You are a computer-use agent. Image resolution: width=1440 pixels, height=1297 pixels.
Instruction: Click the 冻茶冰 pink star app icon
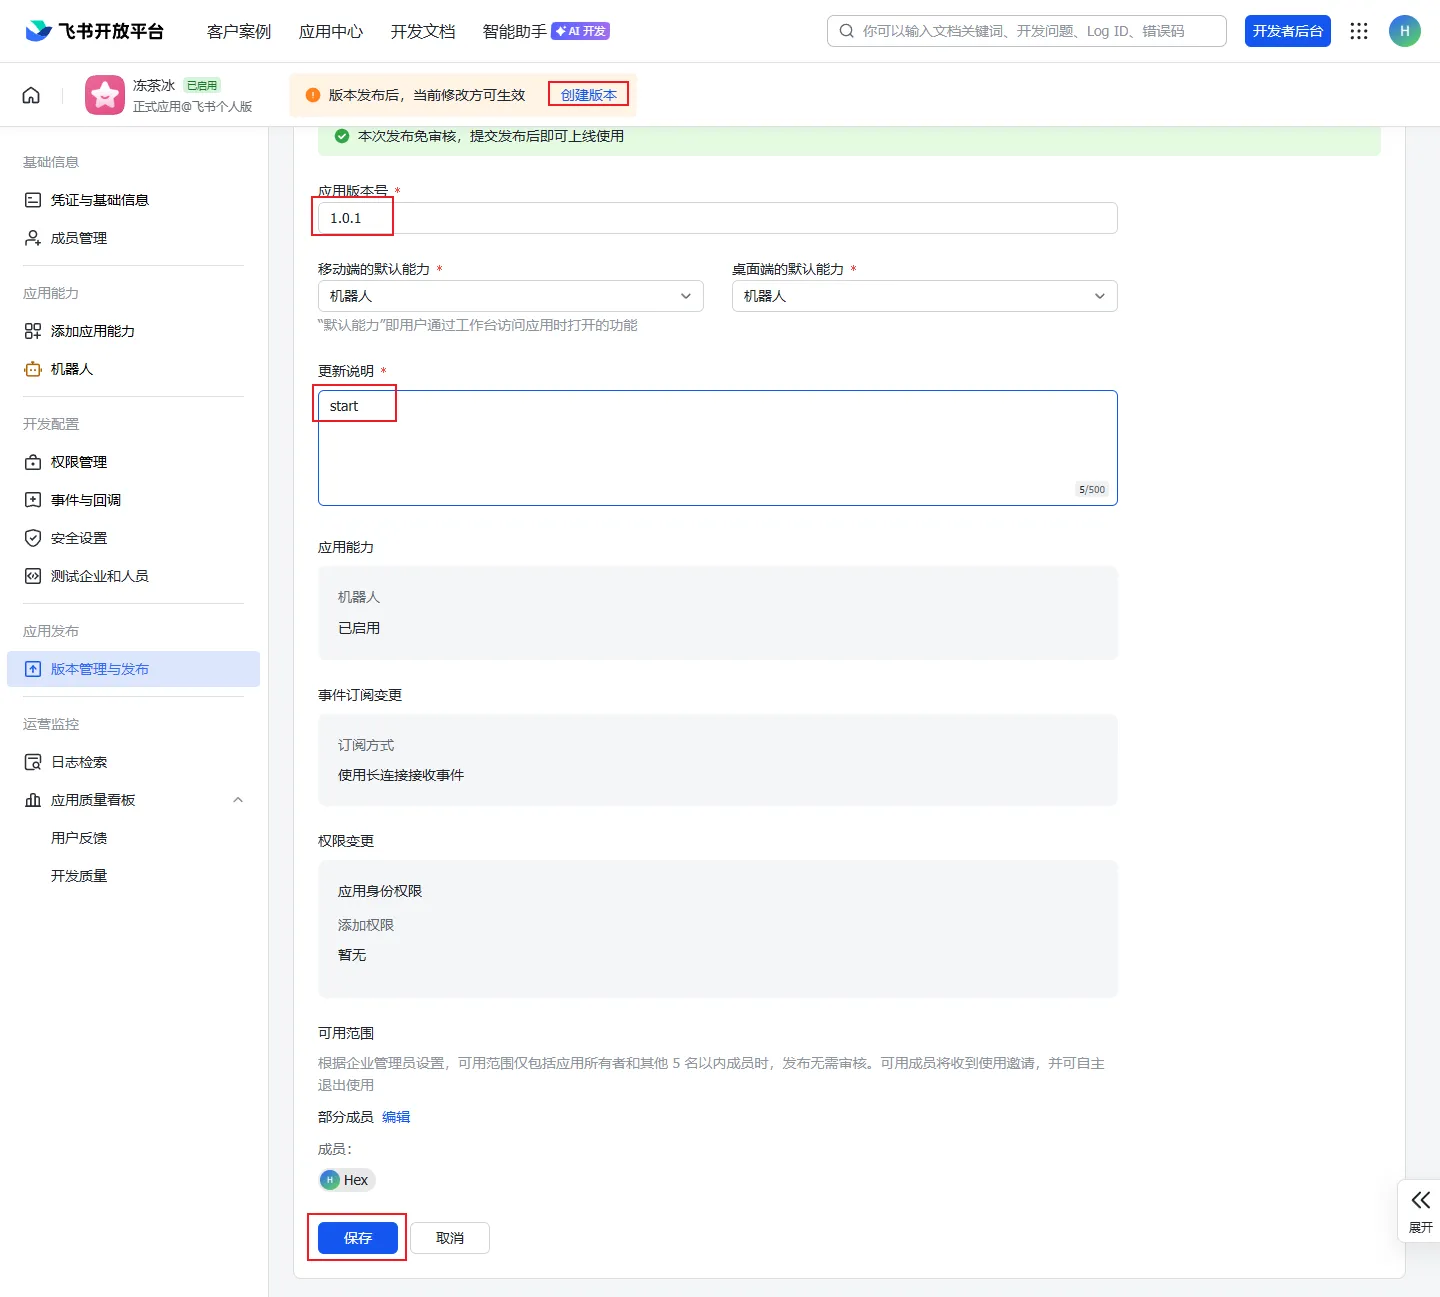pos(105,95)
